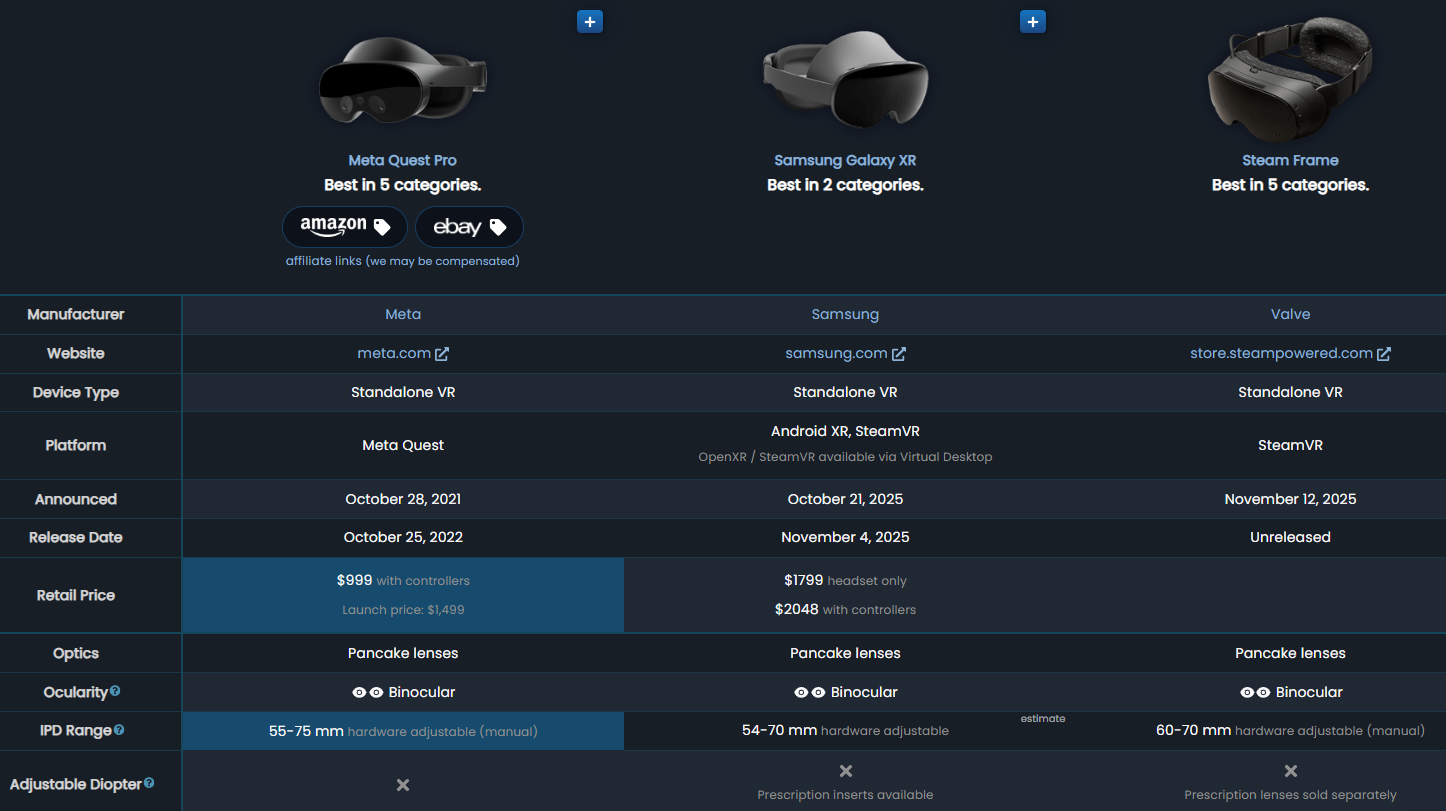1446x811 pixels.
Task: Click the '60-70 mm' IPD range cell
Action: pos(1290,731)
